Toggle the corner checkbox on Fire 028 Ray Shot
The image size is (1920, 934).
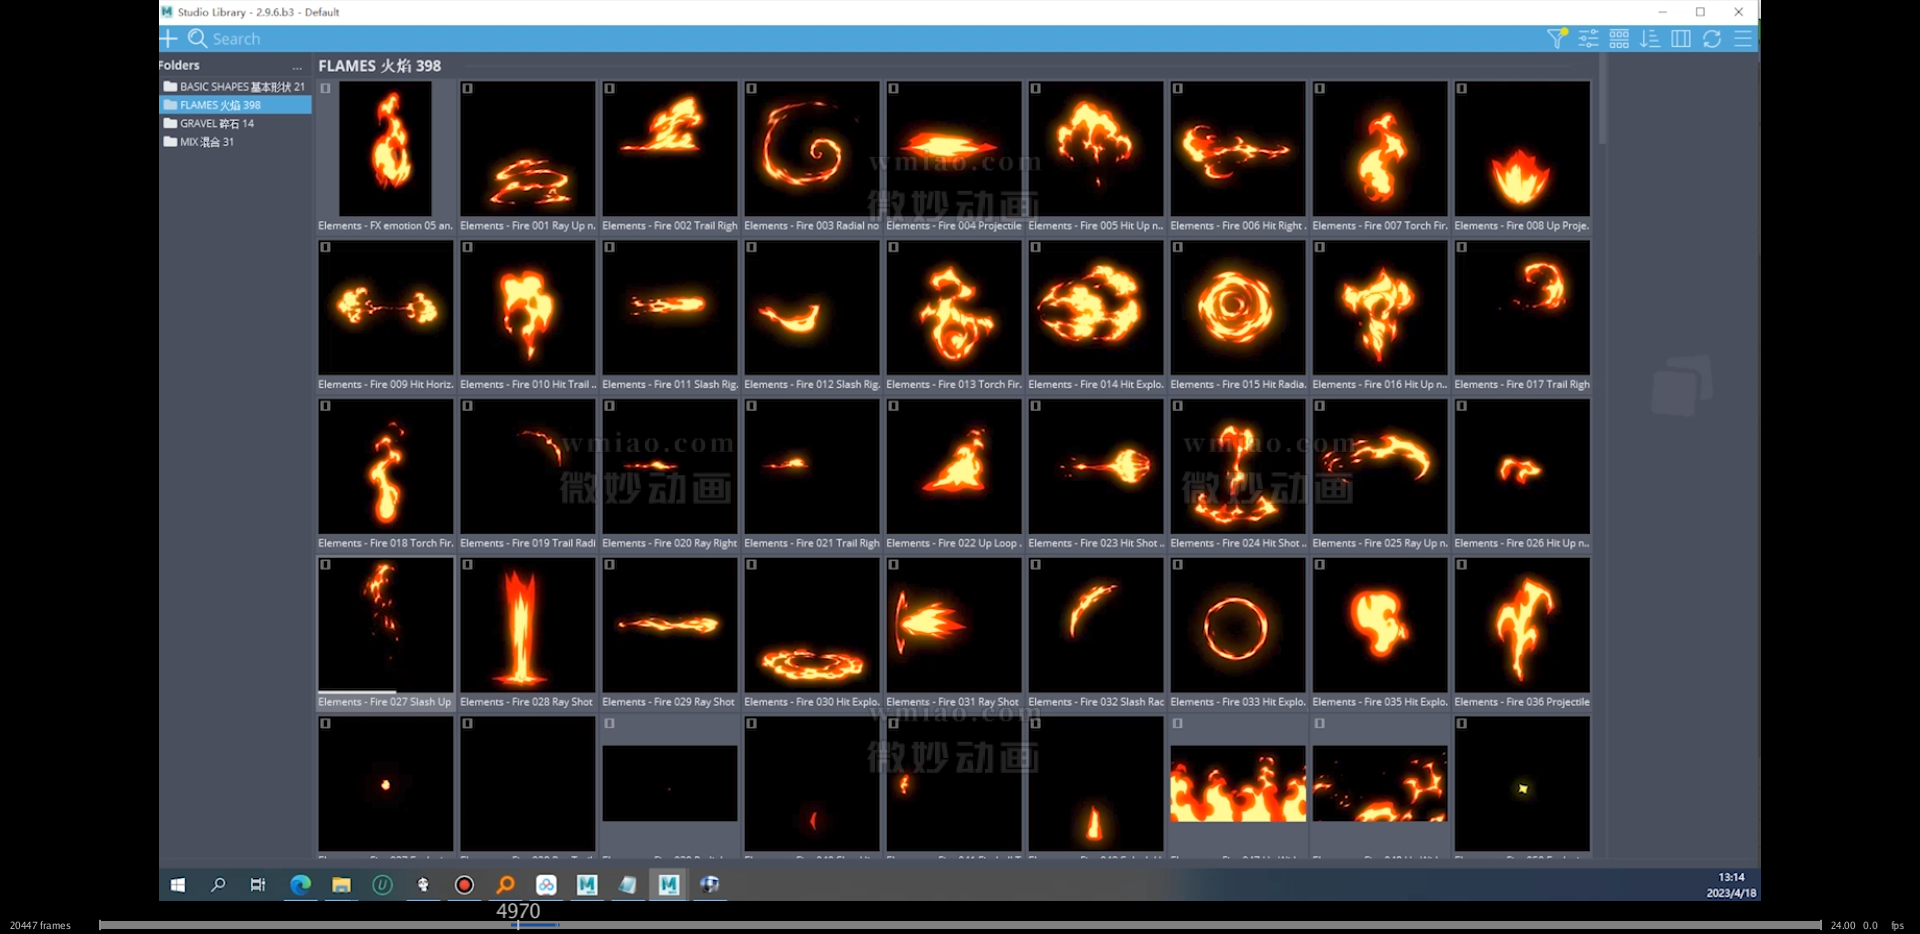coord(467,565)
